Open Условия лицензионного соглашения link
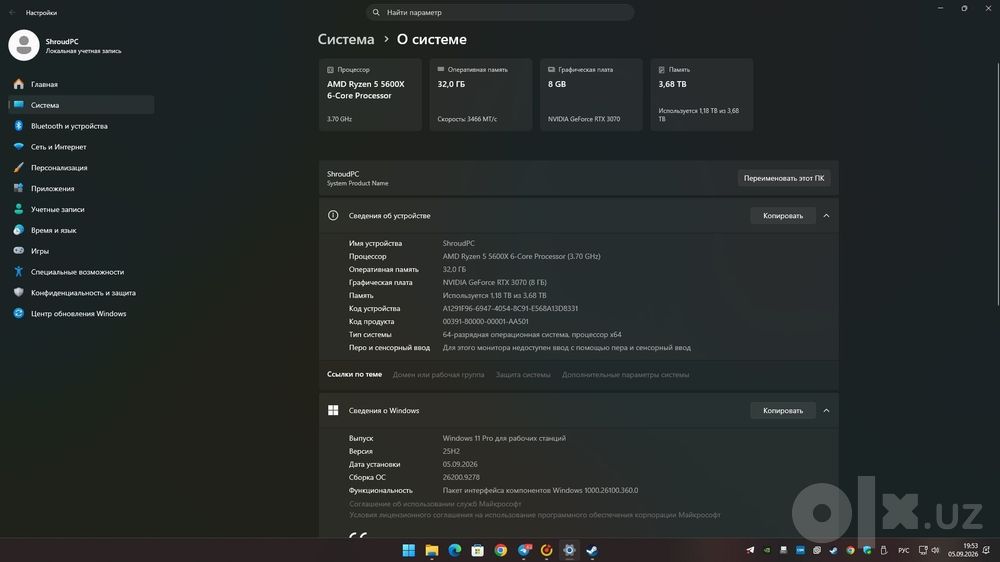Screen dimensions: 1000x562 point(534,515)
